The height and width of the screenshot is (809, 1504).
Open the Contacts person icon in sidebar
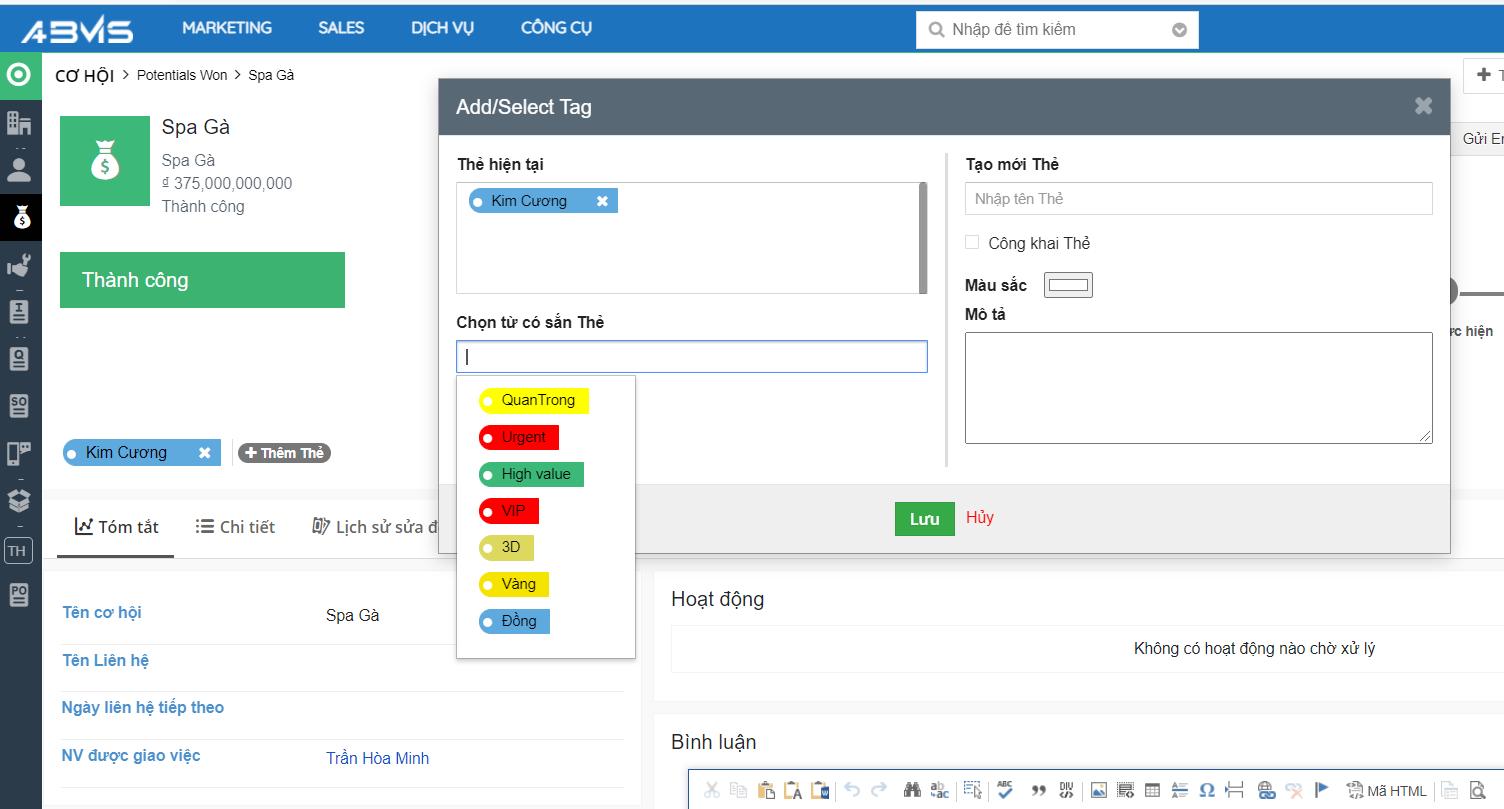point(19,168)
